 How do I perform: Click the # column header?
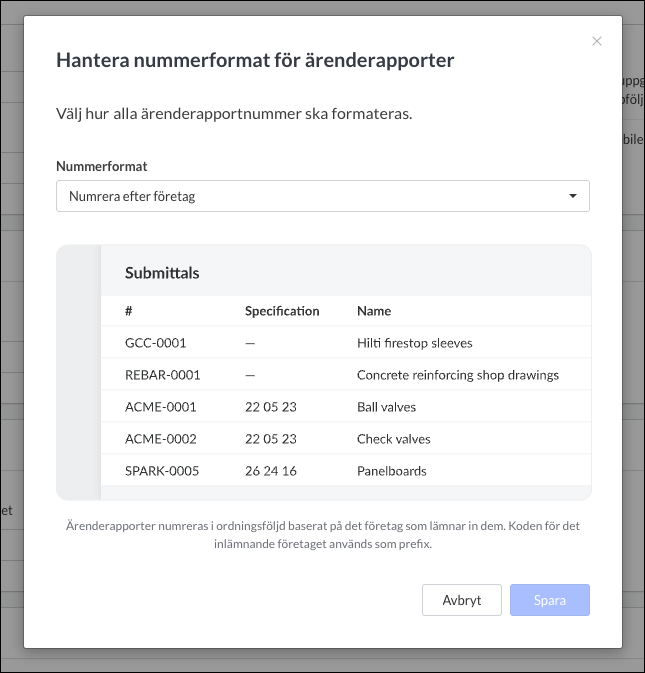pos(128,311)
